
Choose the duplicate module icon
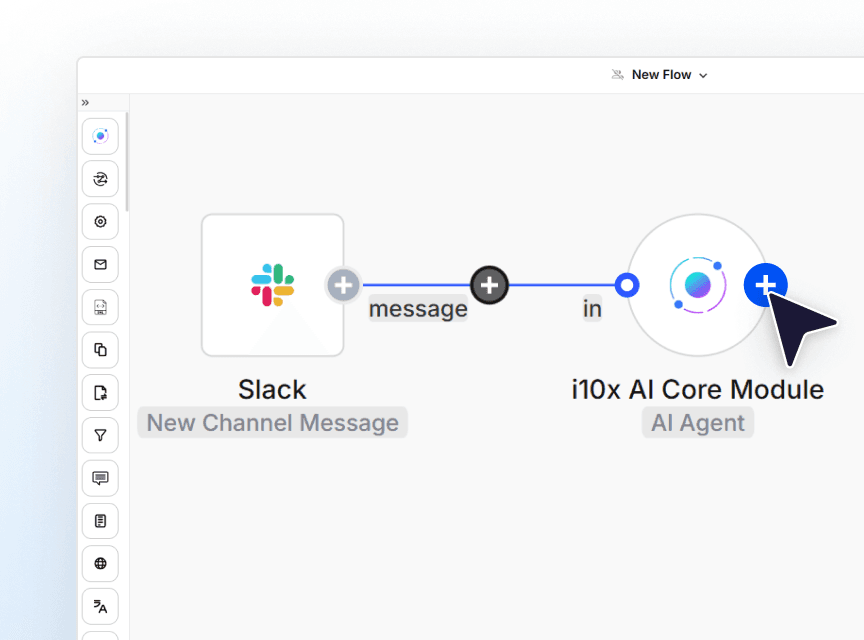100,350
